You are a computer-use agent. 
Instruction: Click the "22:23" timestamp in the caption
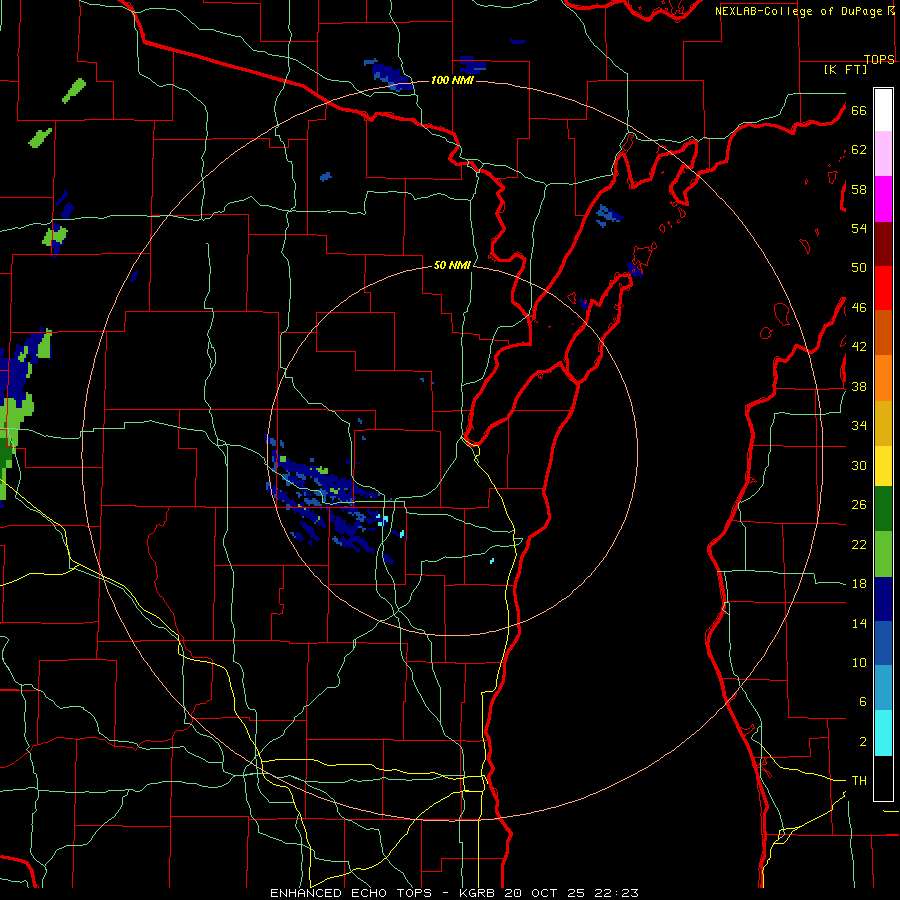point(616,893)
